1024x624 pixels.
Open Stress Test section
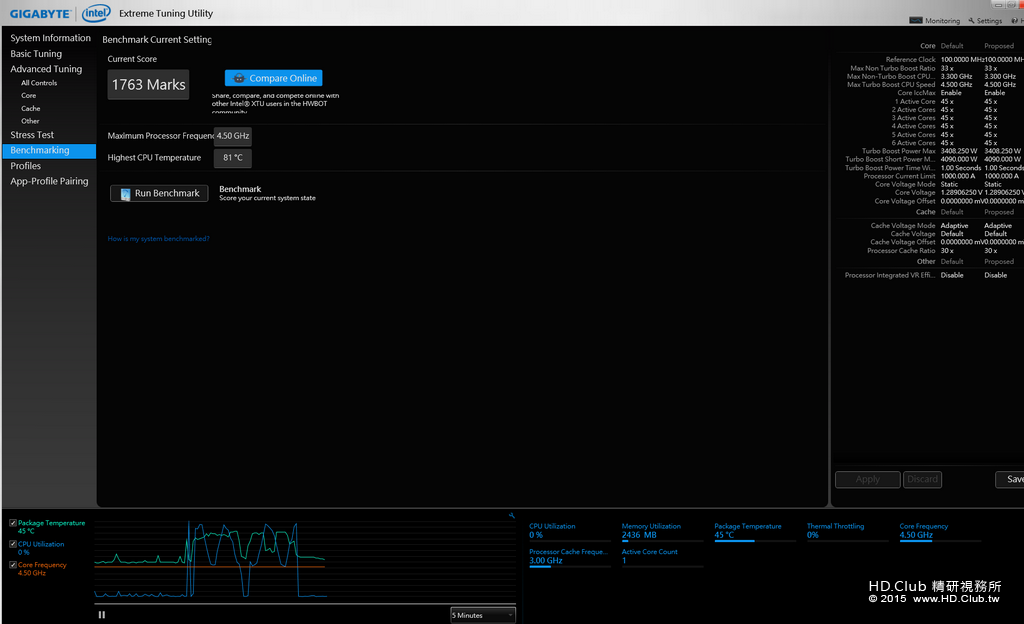click(32, 134)
